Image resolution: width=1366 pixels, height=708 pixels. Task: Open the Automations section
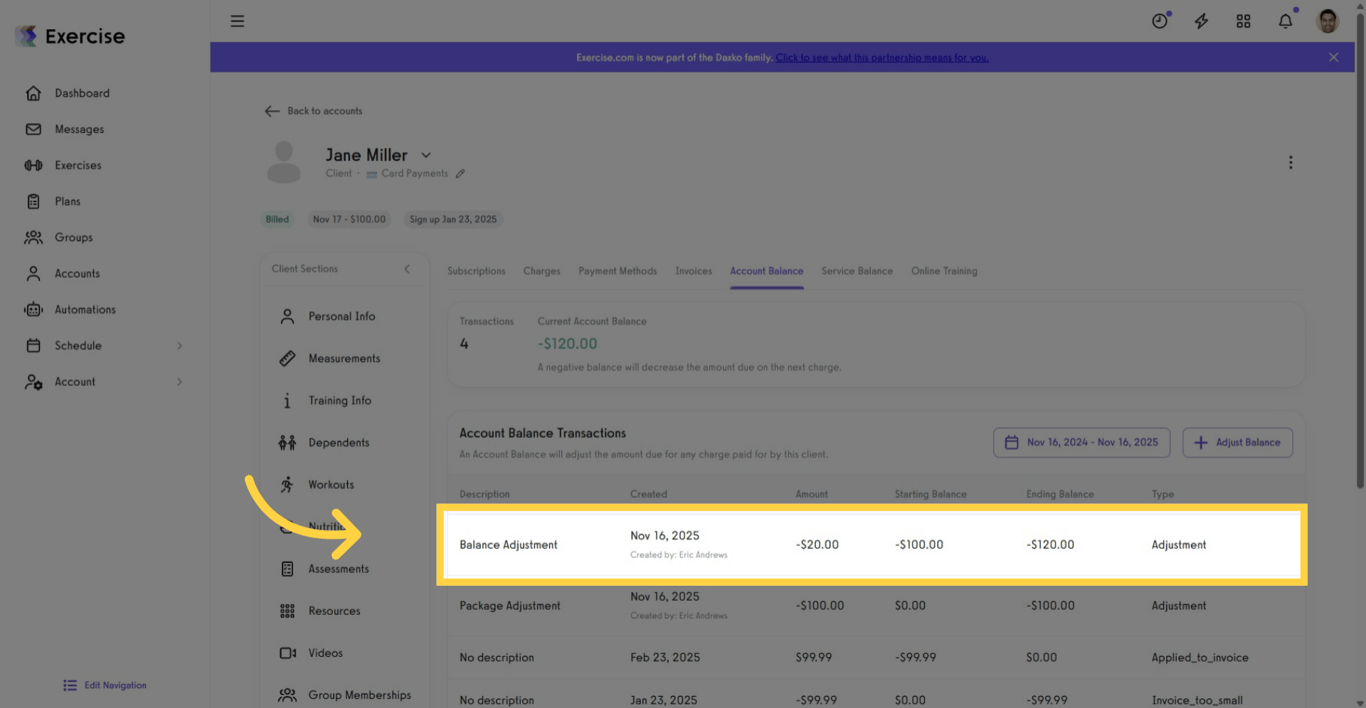[85, 309]
